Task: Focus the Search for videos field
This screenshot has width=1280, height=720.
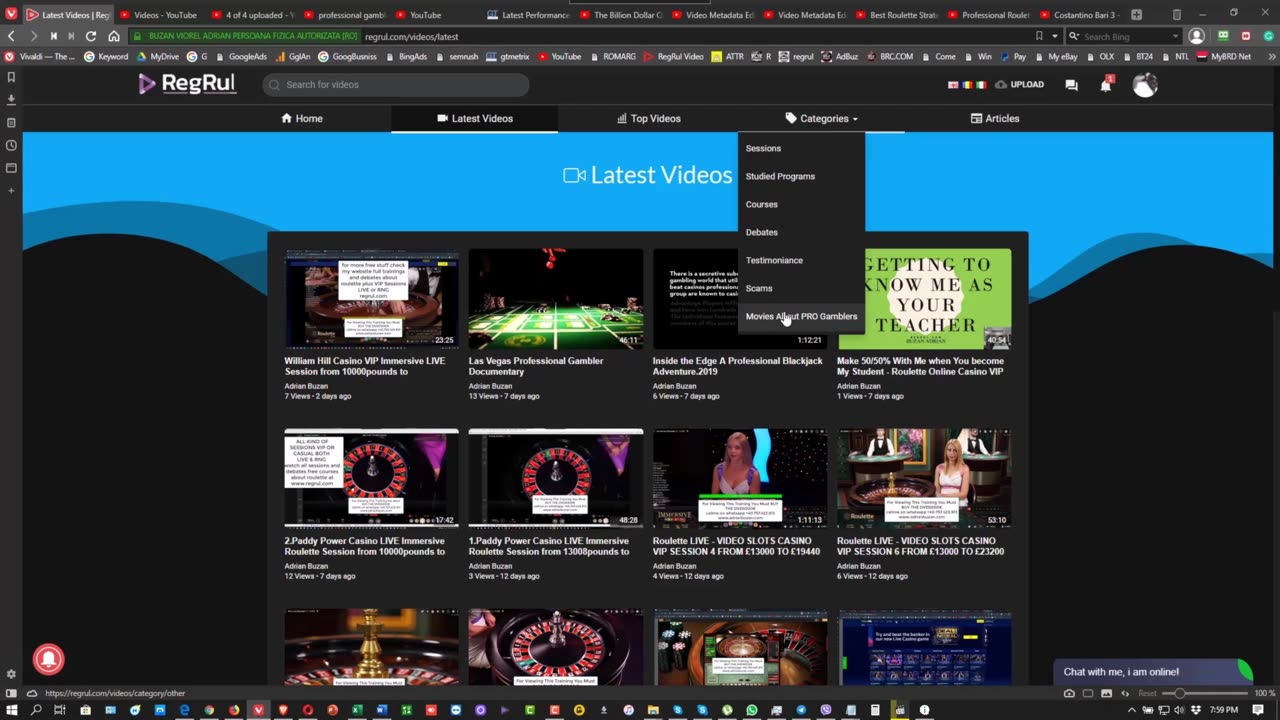Action: (x=396, y=85)
